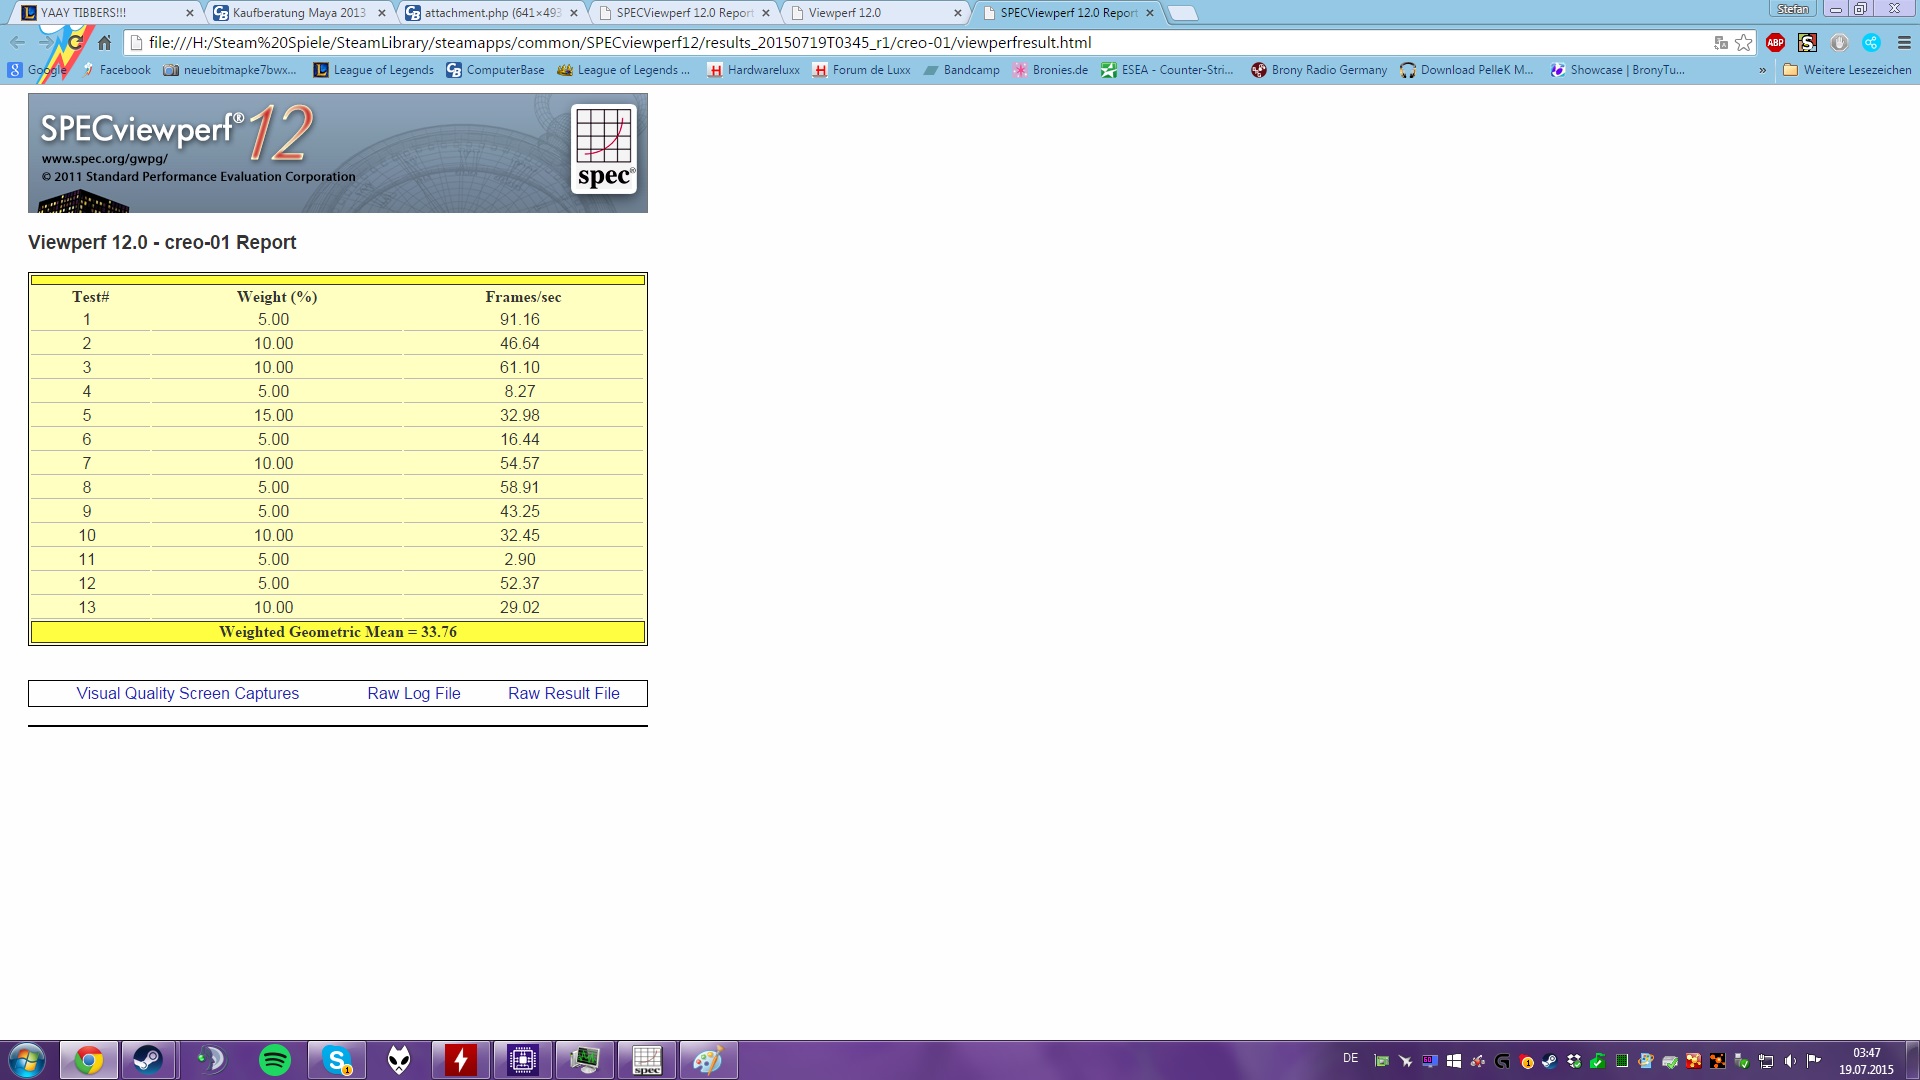
Task: Open foobar2000 alien-face icon in taskbar
Action: pos(399,1060)
